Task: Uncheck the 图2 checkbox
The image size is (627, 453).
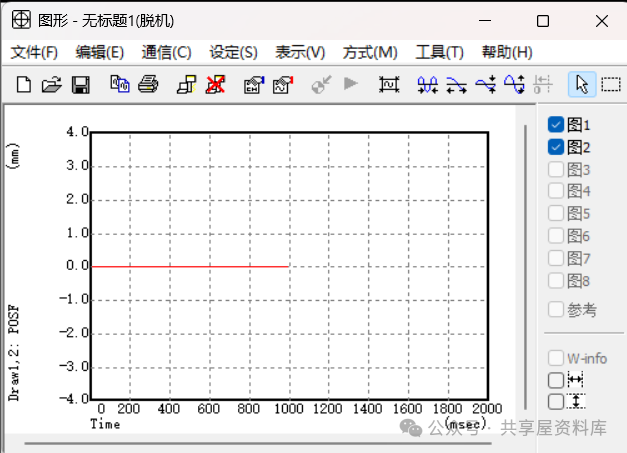Action: [556, 147]
